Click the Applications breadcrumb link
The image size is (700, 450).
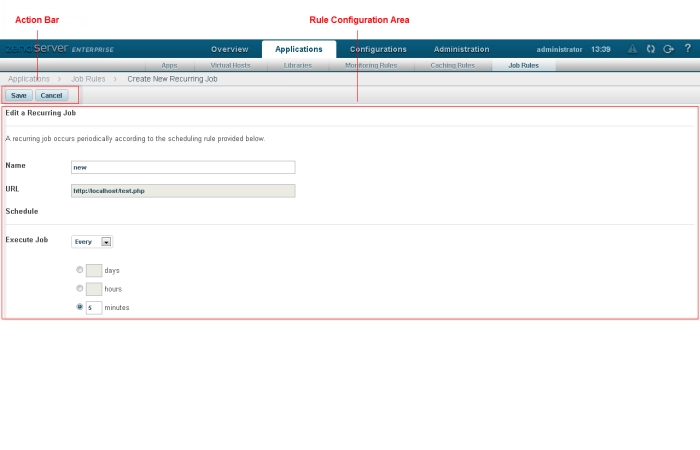click(29, 78)
